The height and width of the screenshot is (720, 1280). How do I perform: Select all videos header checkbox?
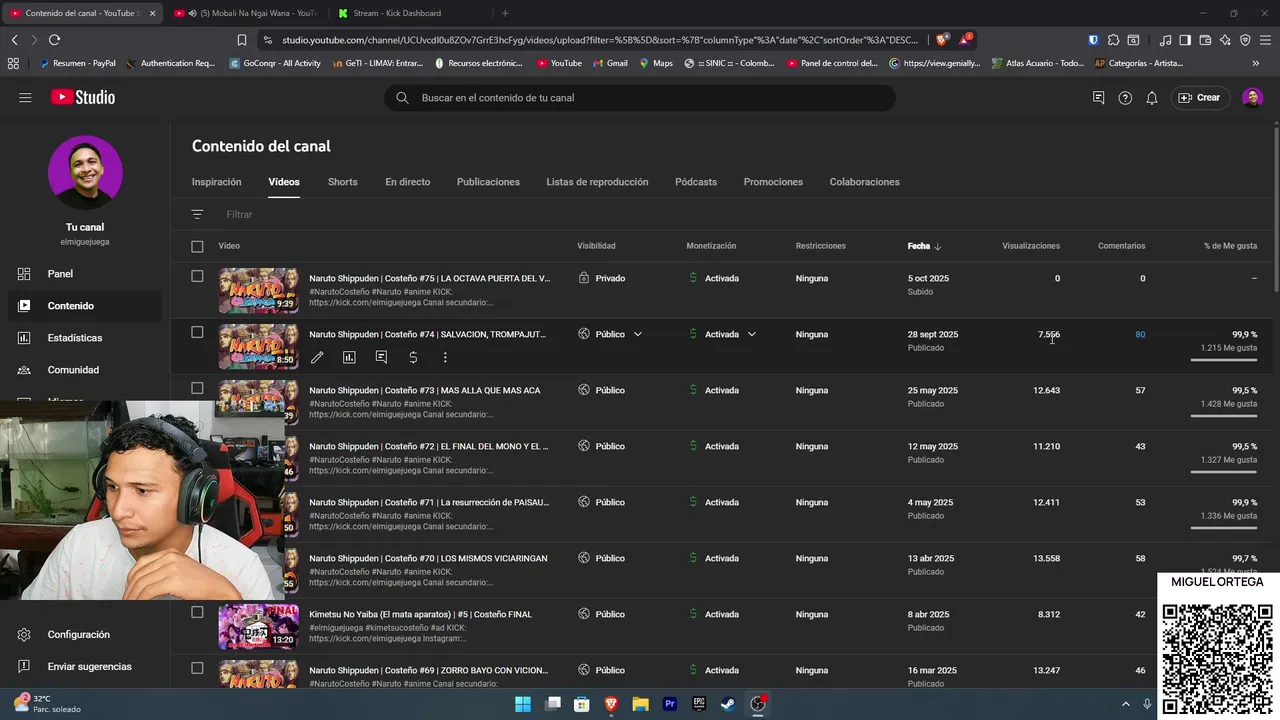[197, 246]
